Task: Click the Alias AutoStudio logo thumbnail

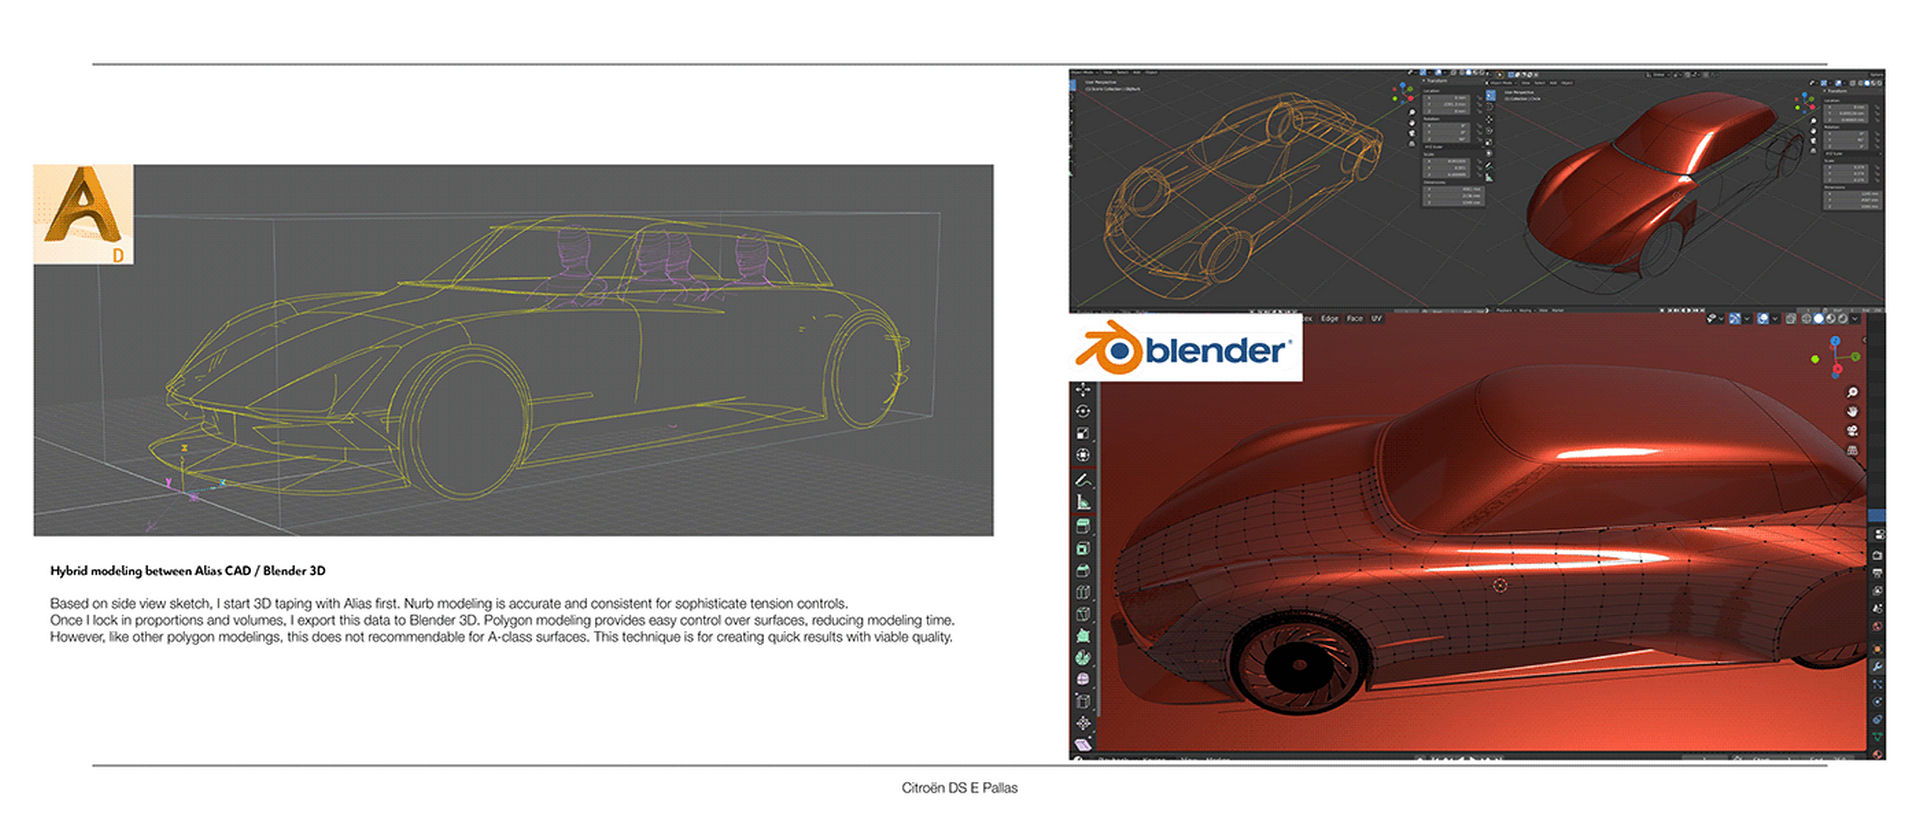Action: [x=83, y=214]
